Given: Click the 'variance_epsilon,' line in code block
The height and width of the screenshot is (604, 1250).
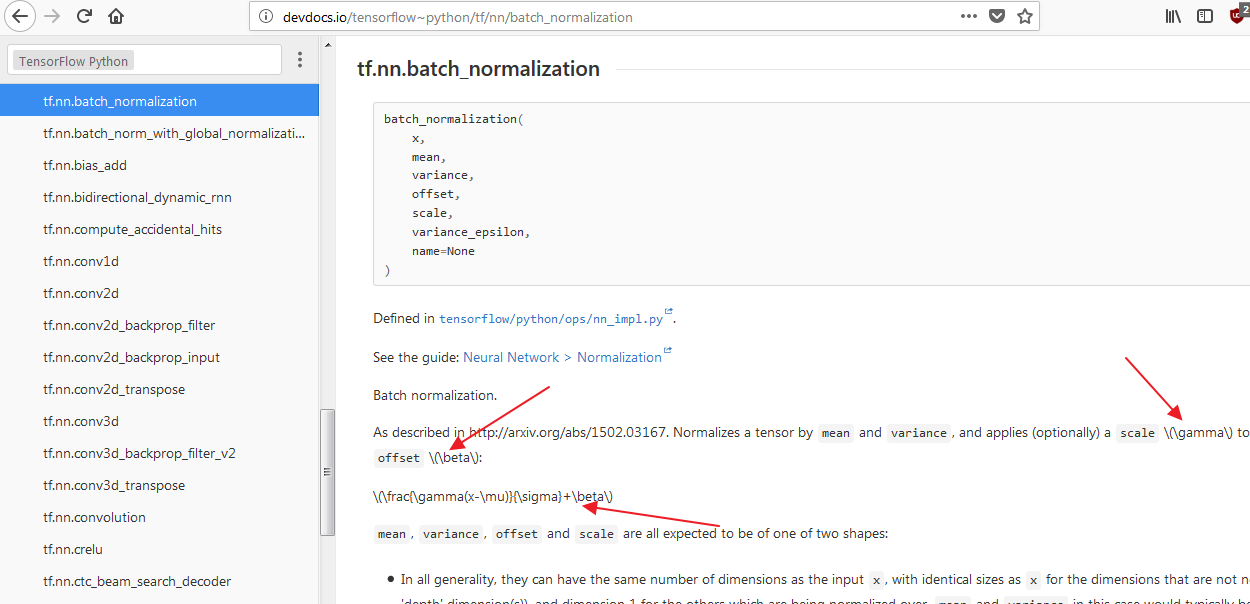Looking at the screenshot, I should point(471,232).
